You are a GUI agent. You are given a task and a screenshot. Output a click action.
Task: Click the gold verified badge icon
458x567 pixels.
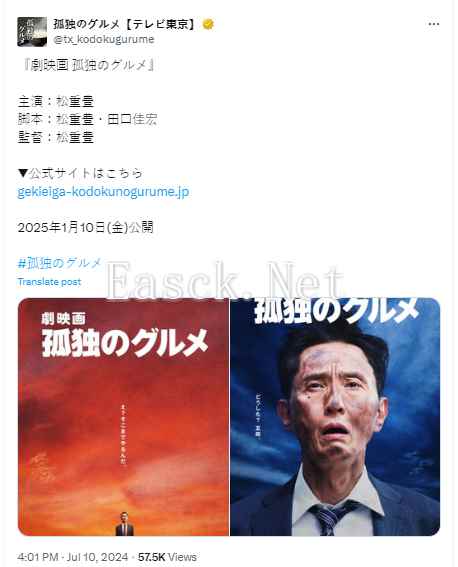click(208, 24)
